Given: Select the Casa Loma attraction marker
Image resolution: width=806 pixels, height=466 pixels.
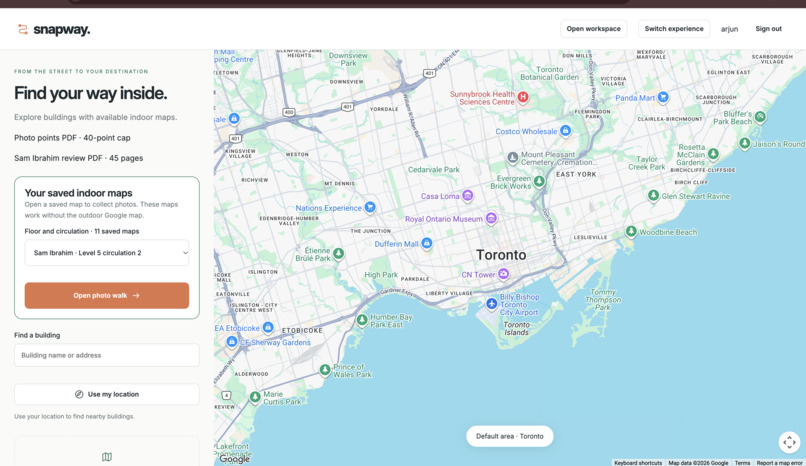Looking at the screenshot, I should 467,195.
